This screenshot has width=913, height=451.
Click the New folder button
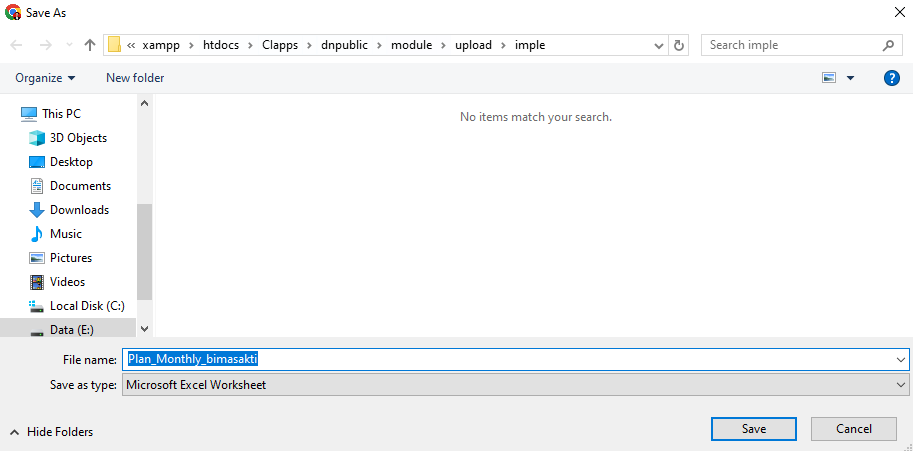click(x=135, y=77)
